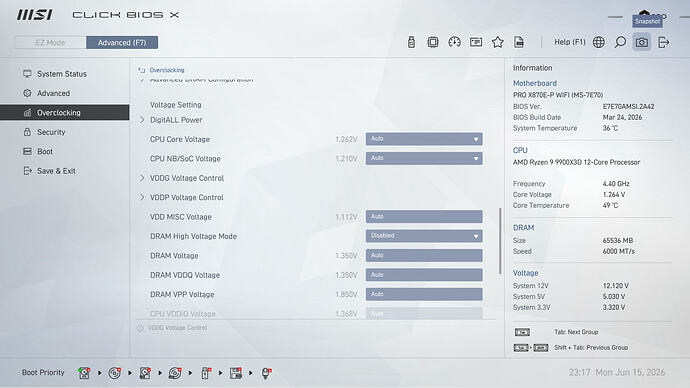
Task: Click the Motherboard heading in Information
Action: [535, 83]
